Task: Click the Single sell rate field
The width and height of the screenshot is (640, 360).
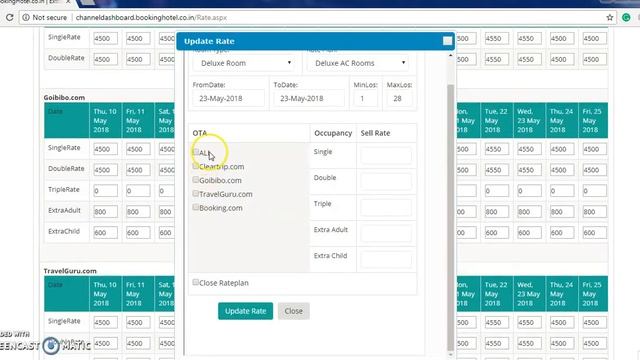Action: click(x=386, y=156)
